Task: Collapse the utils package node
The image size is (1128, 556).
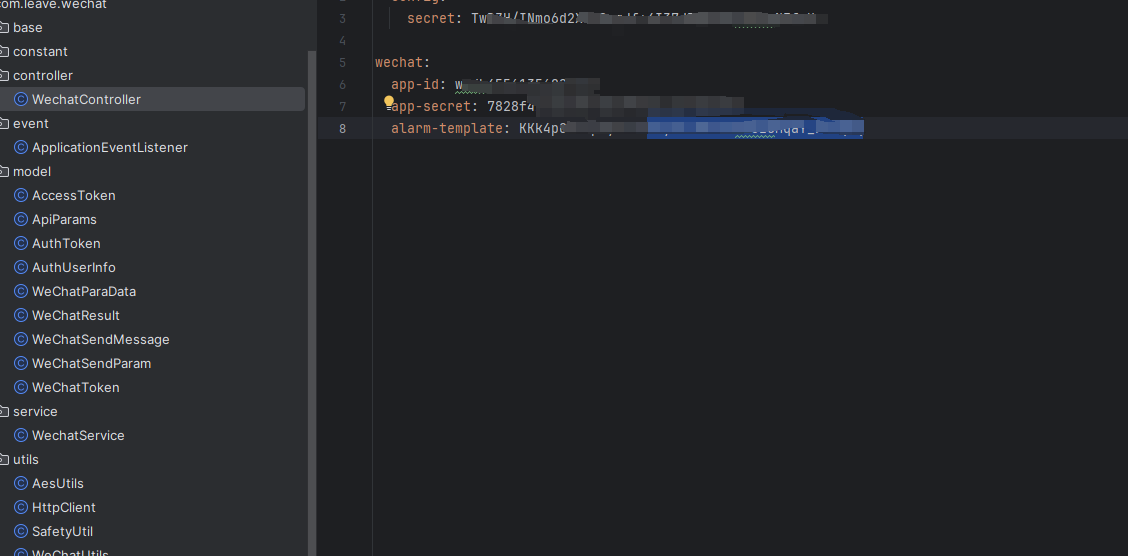Action: [x=5, y=459]
